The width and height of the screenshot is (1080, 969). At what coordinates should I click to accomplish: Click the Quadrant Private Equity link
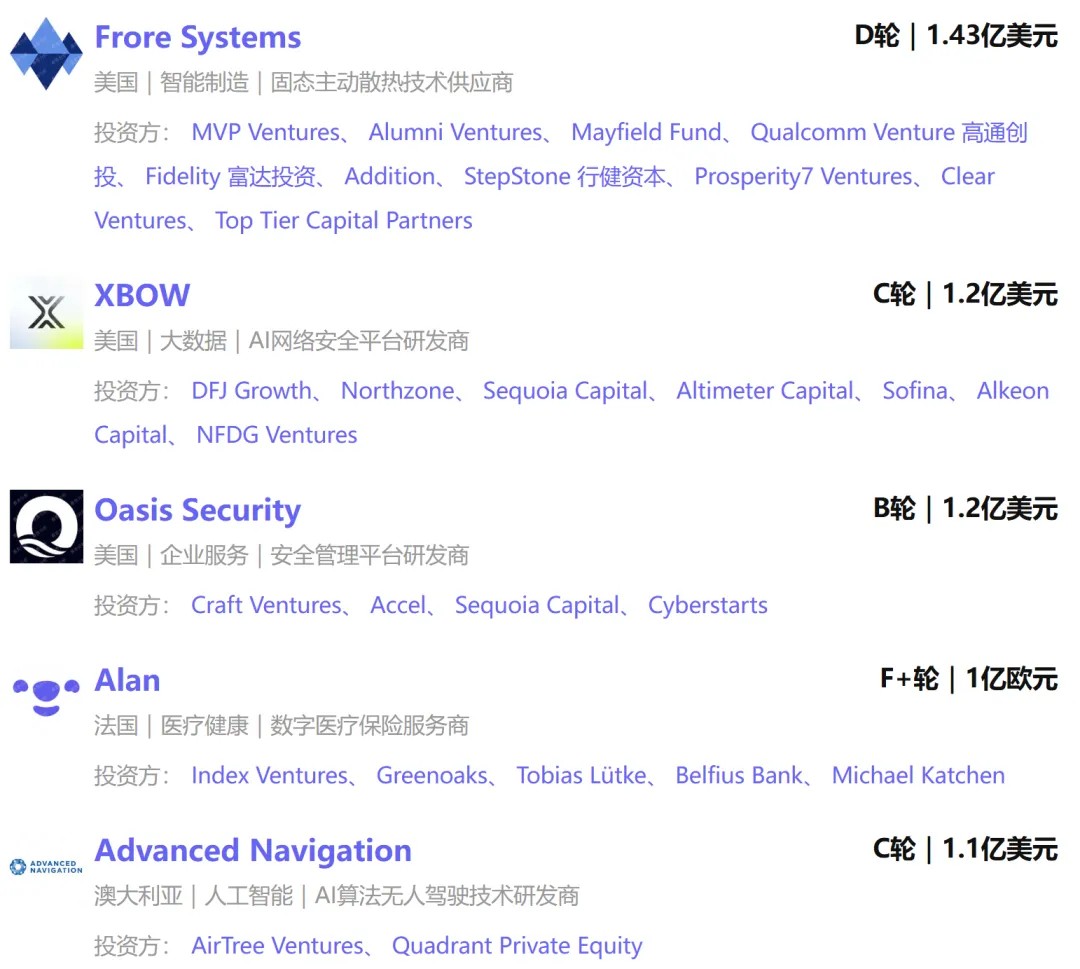(517, 945)
